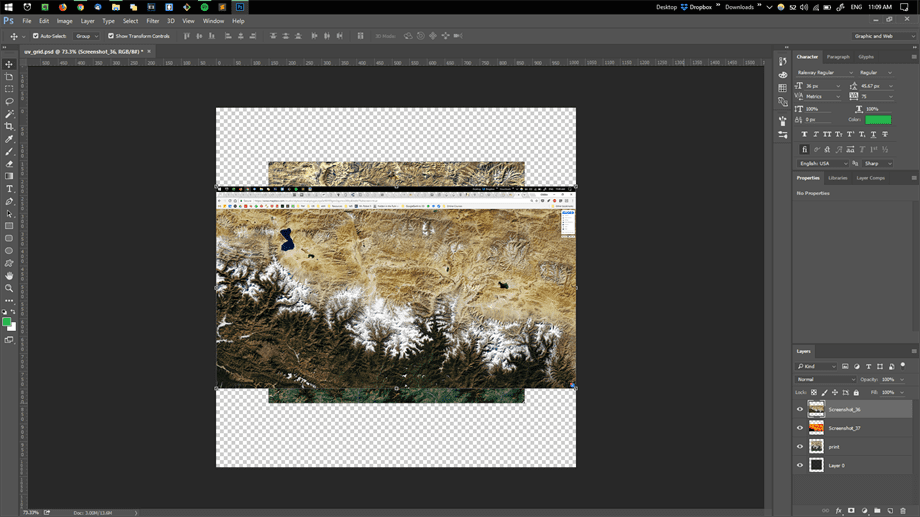The width and height of the screenshot is (920, 517).
Task: Select the Crop tool
Action: coord(9,126)
